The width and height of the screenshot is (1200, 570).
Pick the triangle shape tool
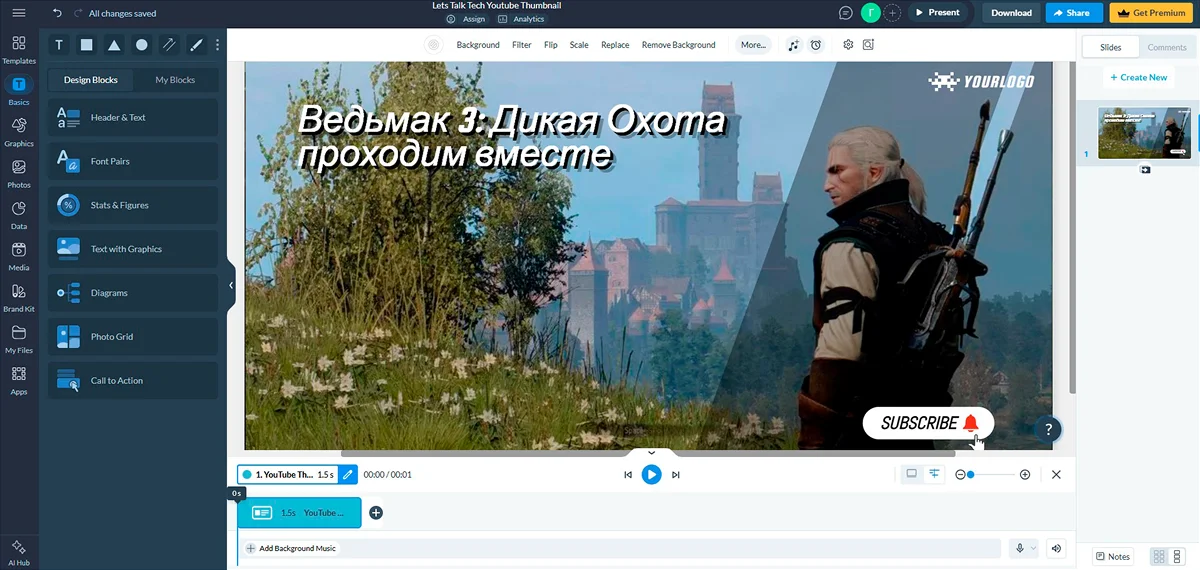[x=114, y=45]
